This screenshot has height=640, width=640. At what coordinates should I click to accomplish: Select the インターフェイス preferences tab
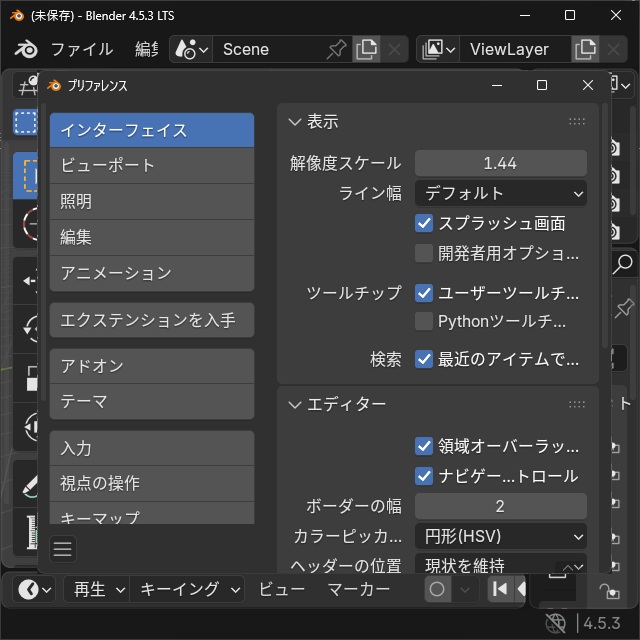(x=152, y=130)
